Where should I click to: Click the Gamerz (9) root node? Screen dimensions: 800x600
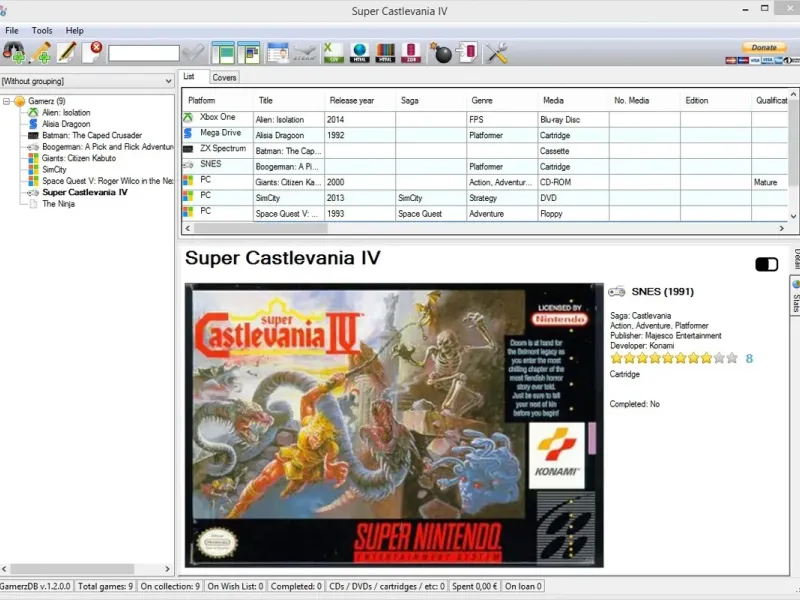46,101
